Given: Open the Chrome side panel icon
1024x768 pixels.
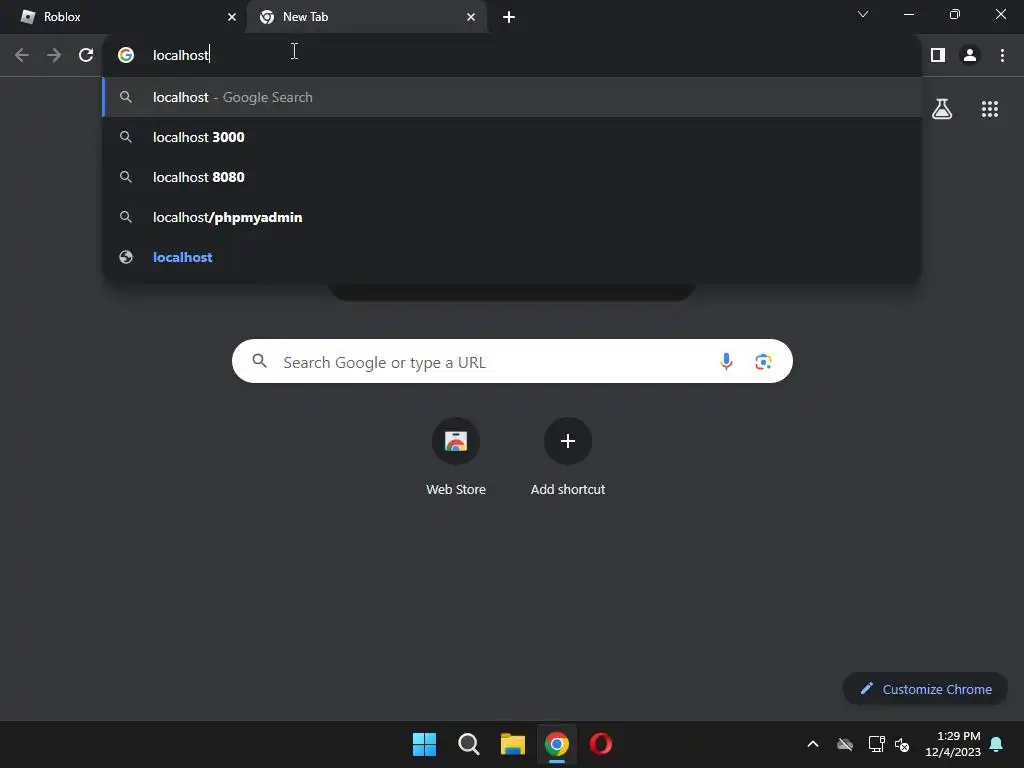Looking at the screenshot, I should click(938, 55).
